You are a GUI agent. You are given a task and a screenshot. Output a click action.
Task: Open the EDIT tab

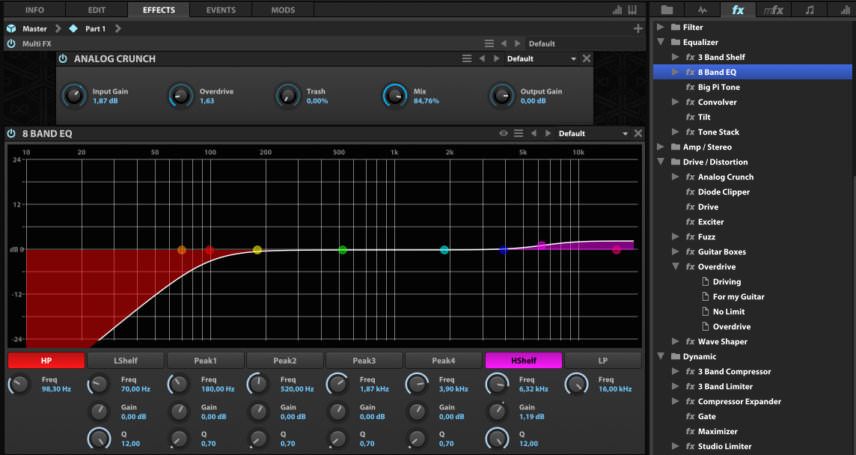click(97, 10)
